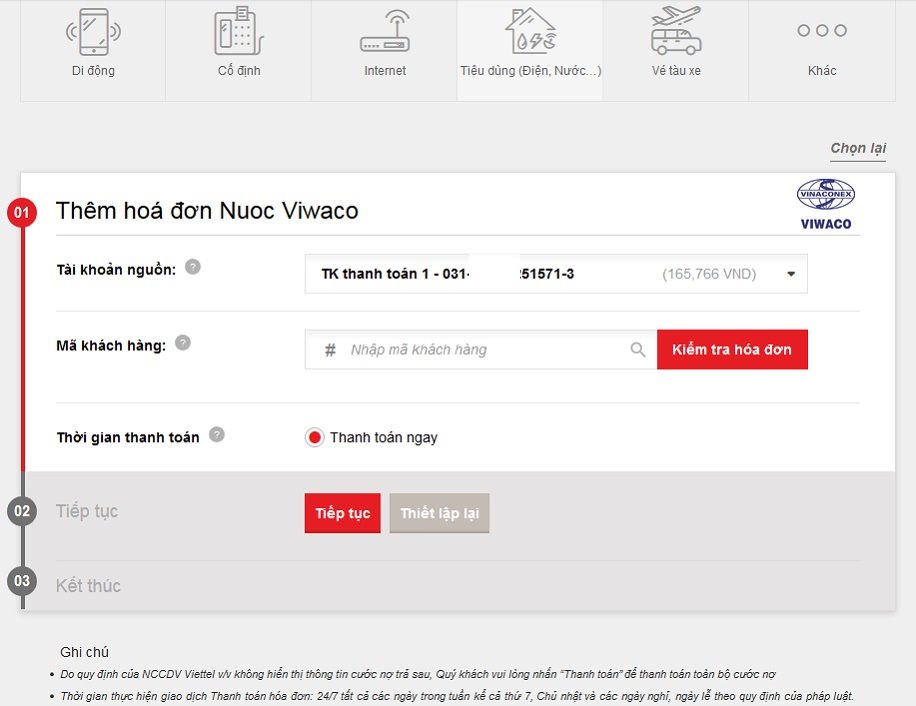
Task: Click the Tiêu dùng utilities house icon
Action: tap(529, 33)
